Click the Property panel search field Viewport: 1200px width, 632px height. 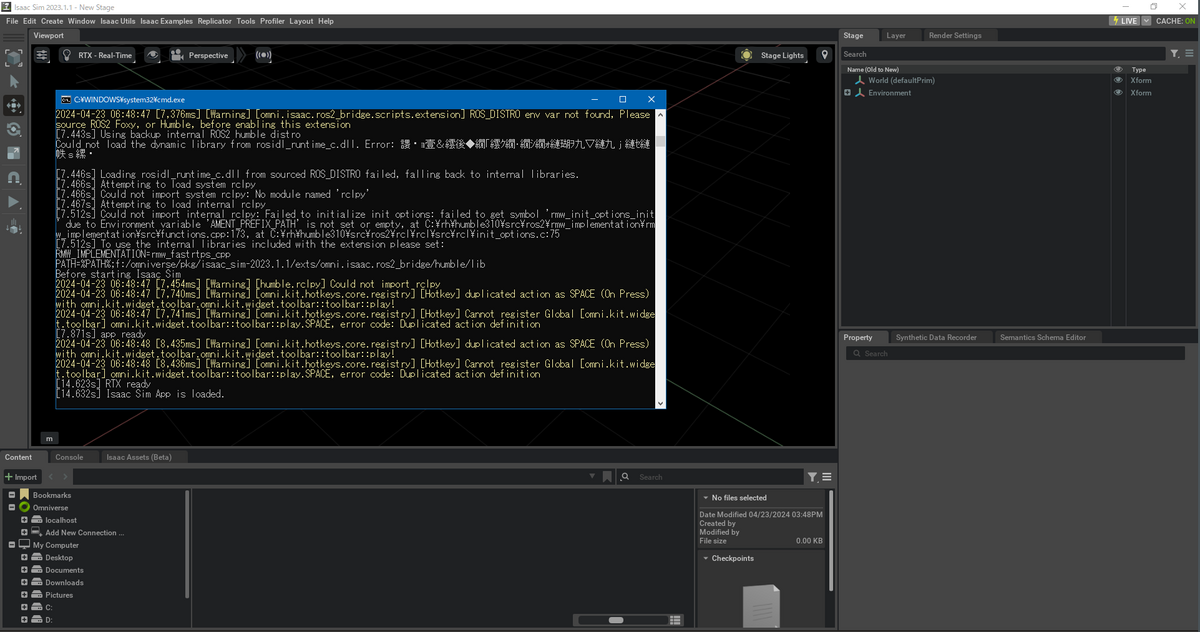click(1015, 353)
